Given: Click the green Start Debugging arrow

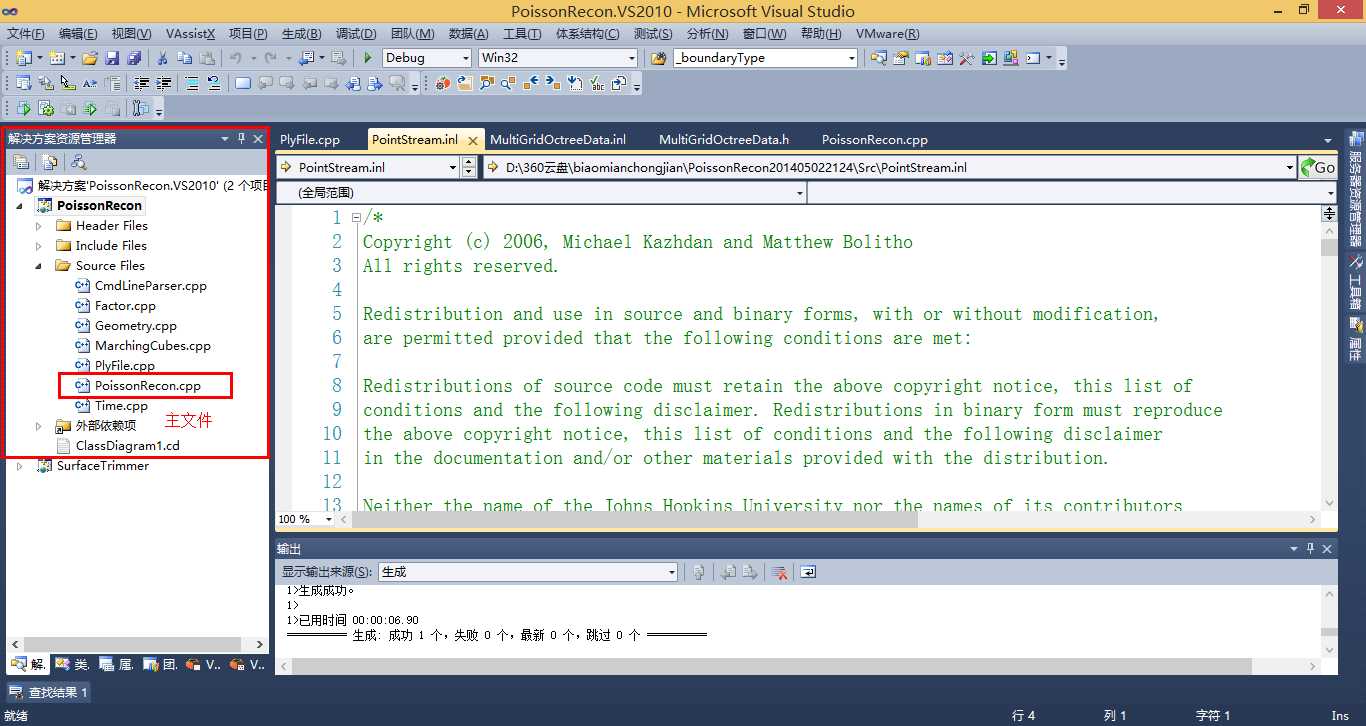Looking at the screenshot, I should (x=368, y=58).
